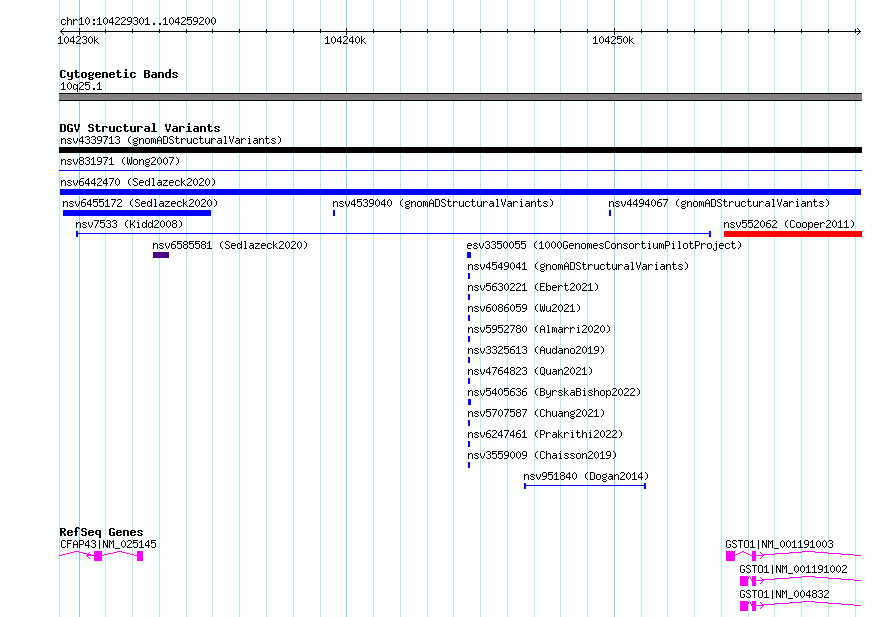Click nsv3325613 (Audano2019) label
Viewport: 890px width, 617px height.
point(536,350)
